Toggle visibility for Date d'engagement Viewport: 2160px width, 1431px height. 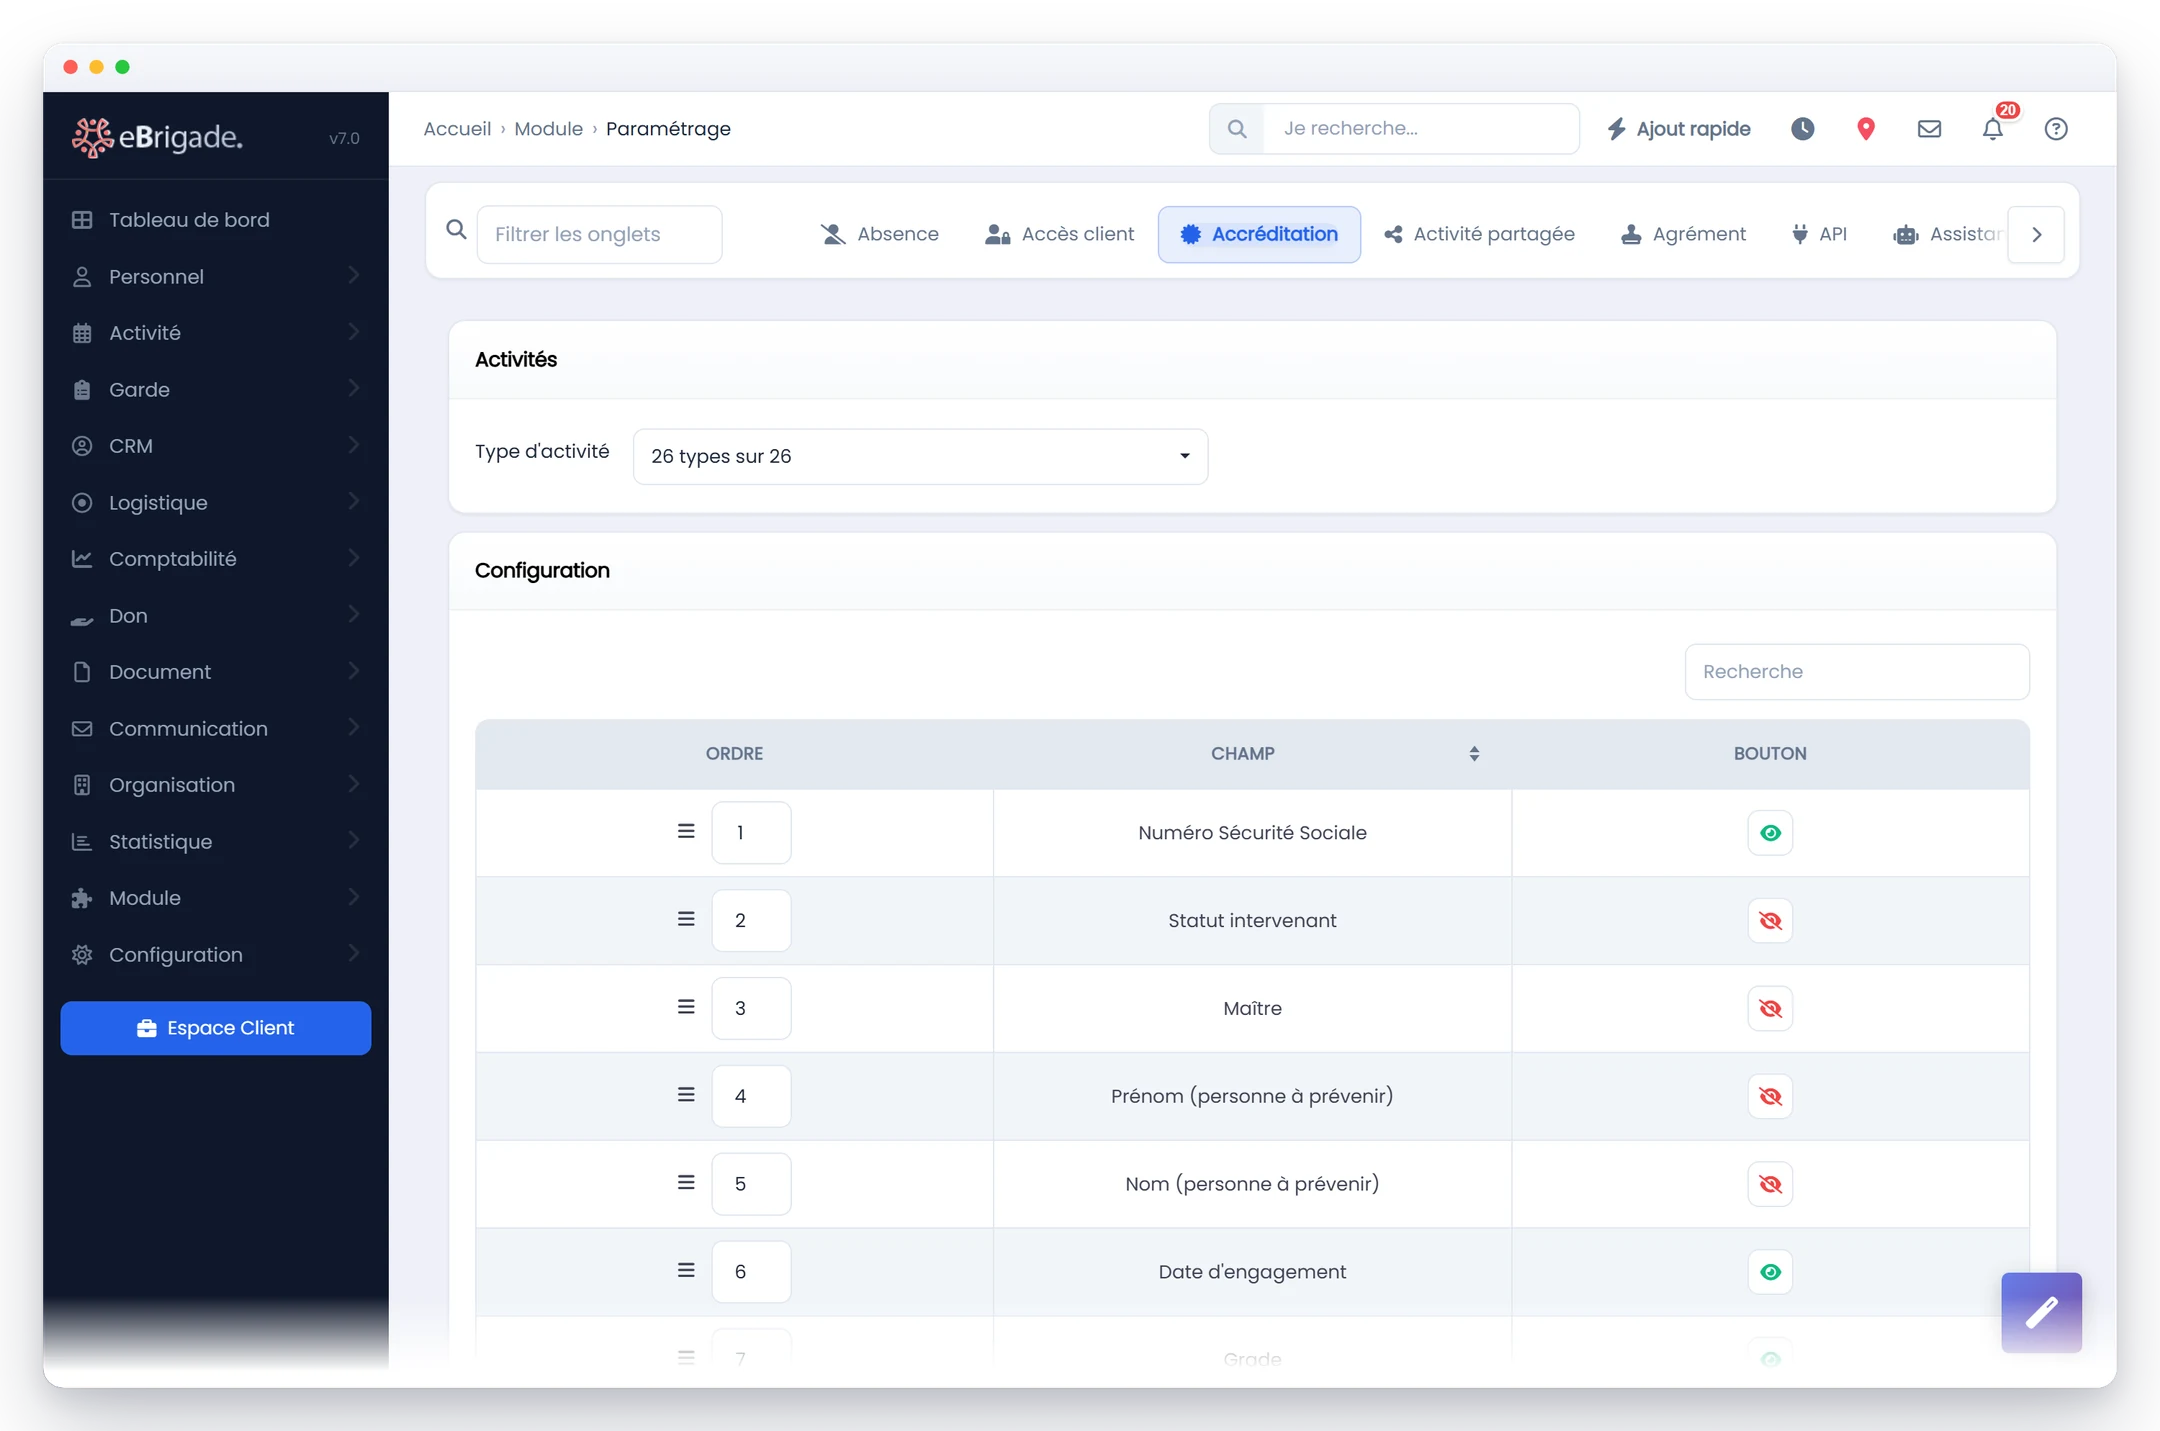pyautogui.click(x=1770, y=1273)
